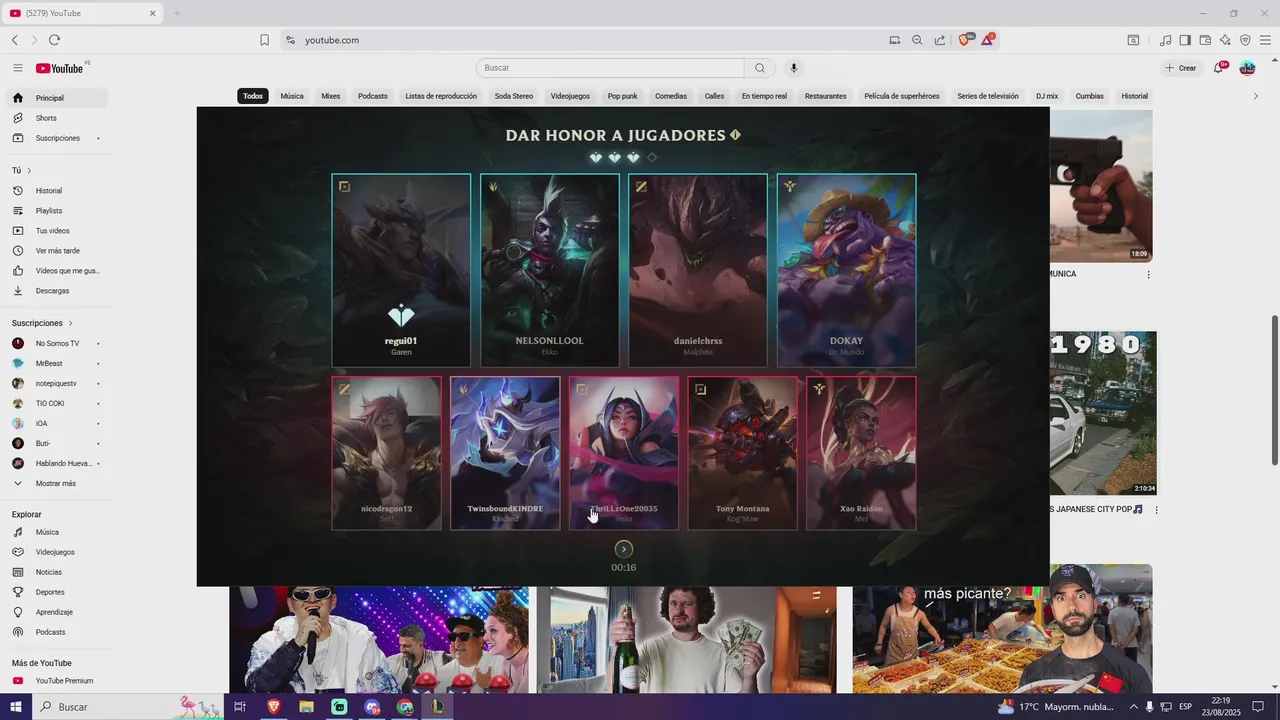Select the Todos filter chip
The width and height of the screenshot is (1280, 720).
(253, 96)
